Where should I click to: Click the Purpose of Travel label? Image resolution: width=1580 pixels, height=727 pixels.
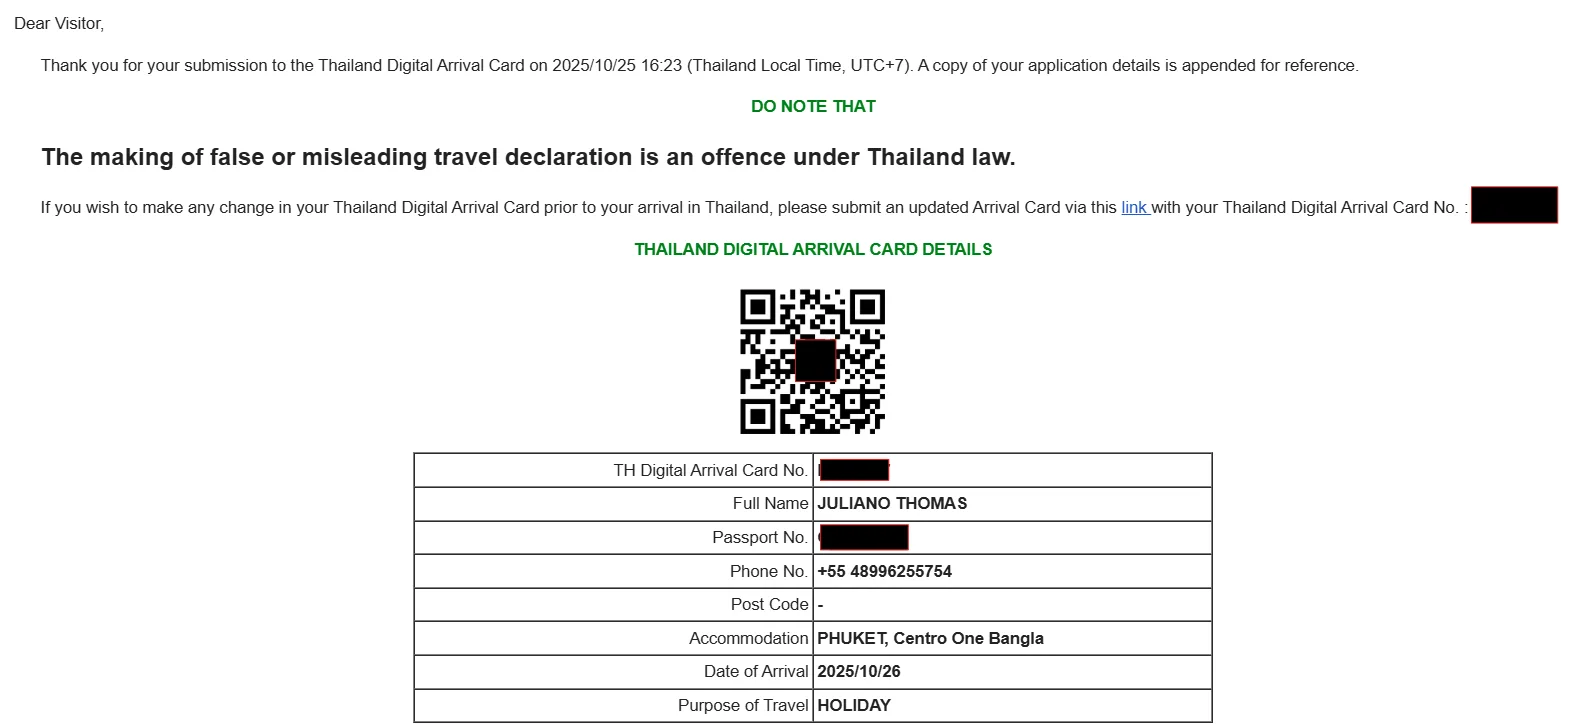tap(742, 705)
